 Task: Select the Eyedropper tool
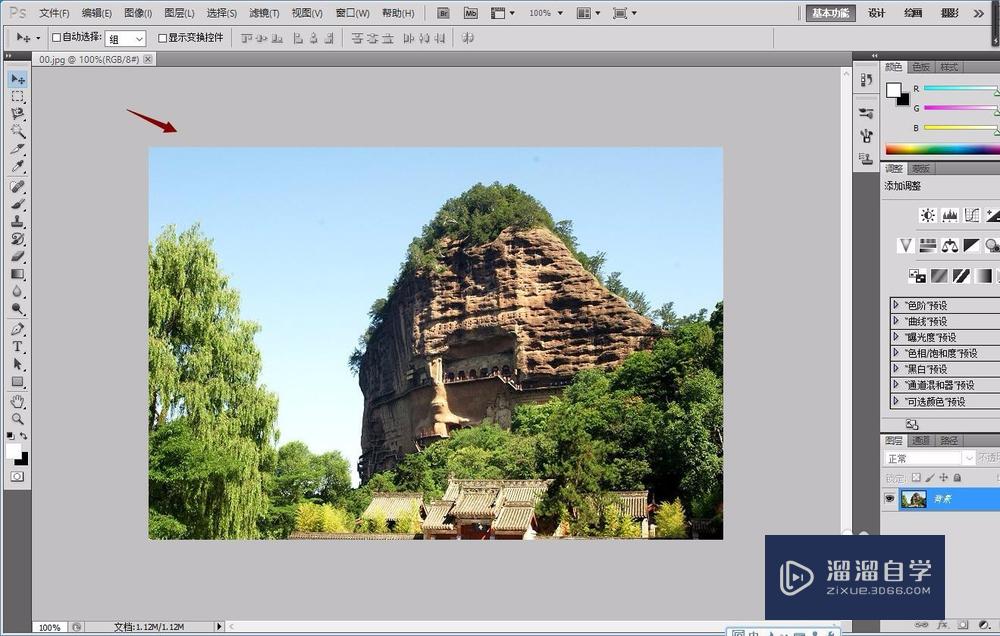pos(17,166)
